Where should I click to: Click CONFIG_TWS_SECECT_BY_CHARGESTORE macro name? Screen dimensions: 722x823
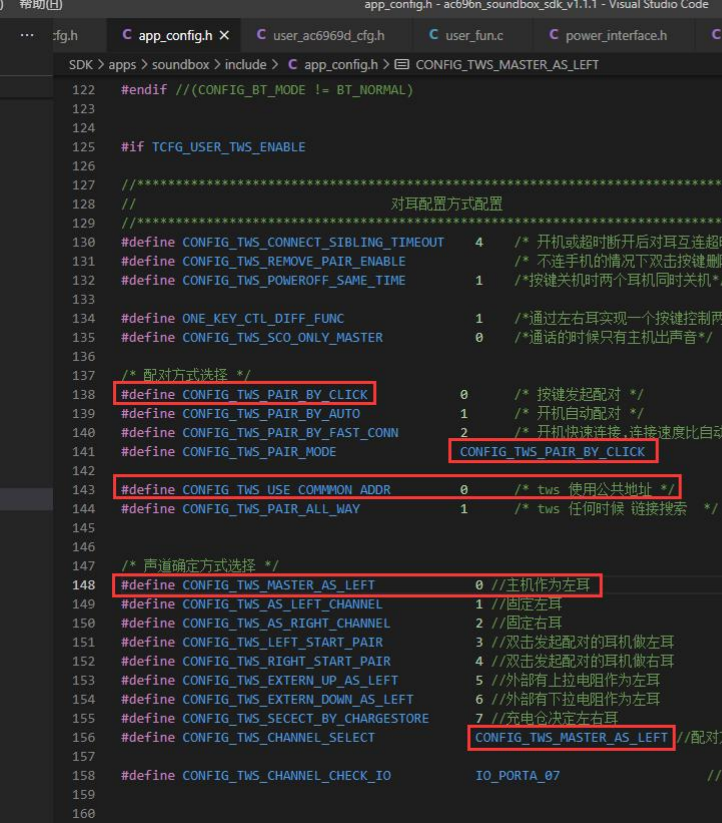[305, 718]
